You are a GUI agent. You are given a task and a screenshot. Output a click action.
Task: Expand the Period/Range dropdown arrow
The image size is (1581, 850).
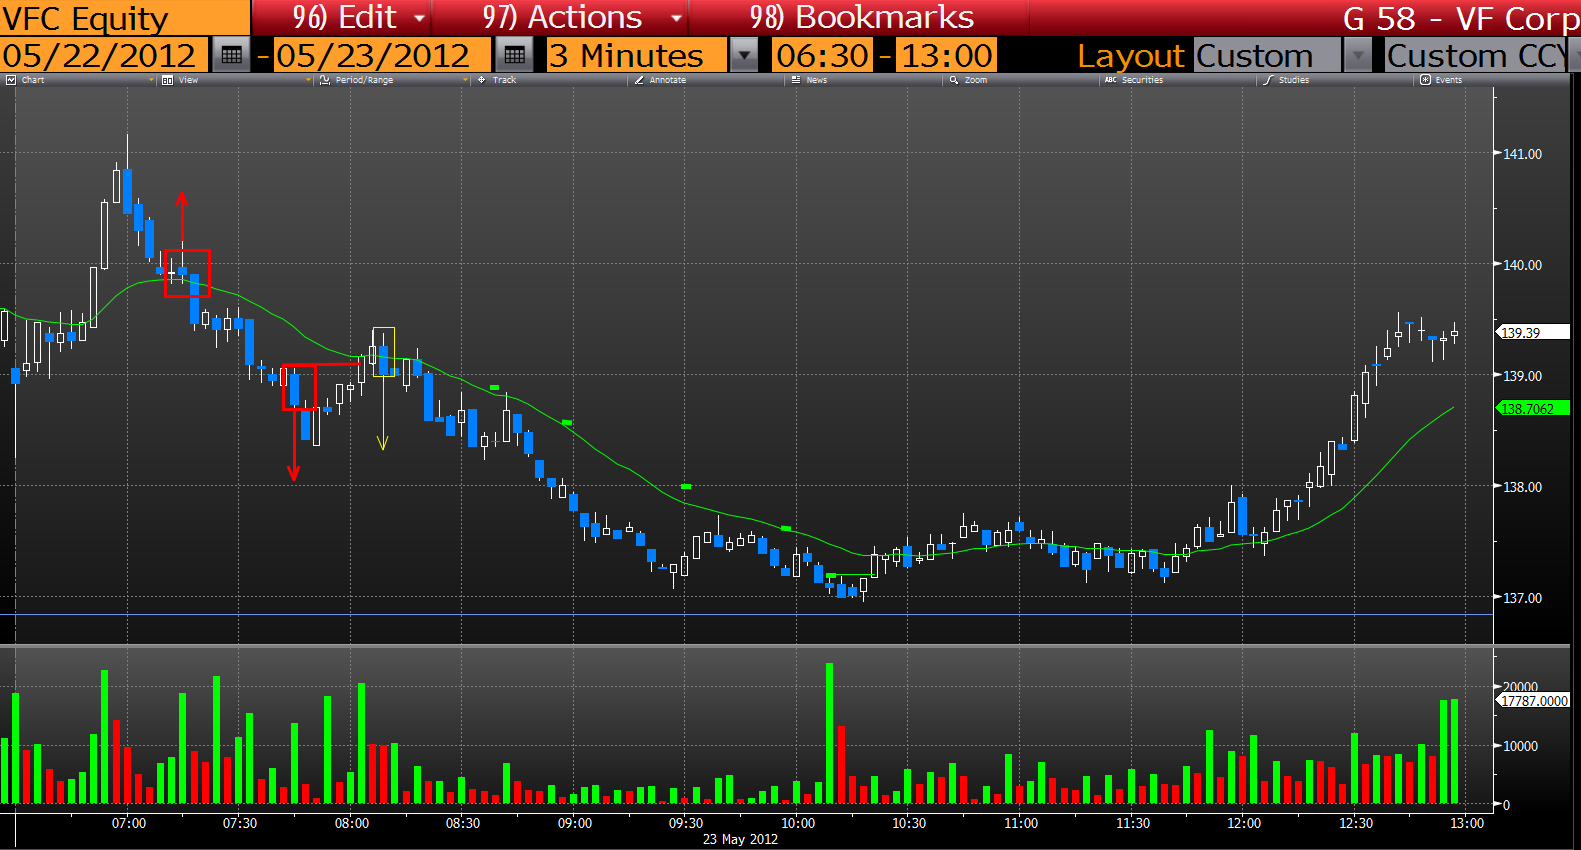tap(466, 80)
